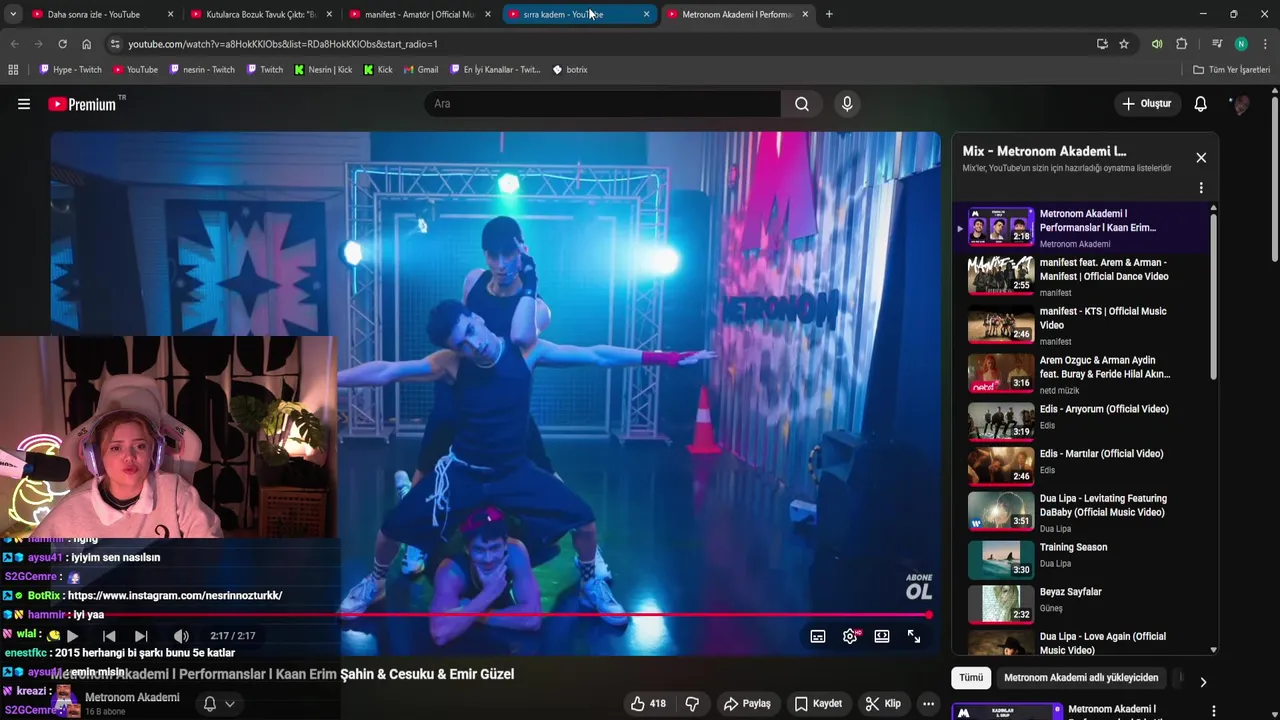Viewport: 1280px width, 720px height.
Task: Like the video with 418 likes
Action: 648,704
